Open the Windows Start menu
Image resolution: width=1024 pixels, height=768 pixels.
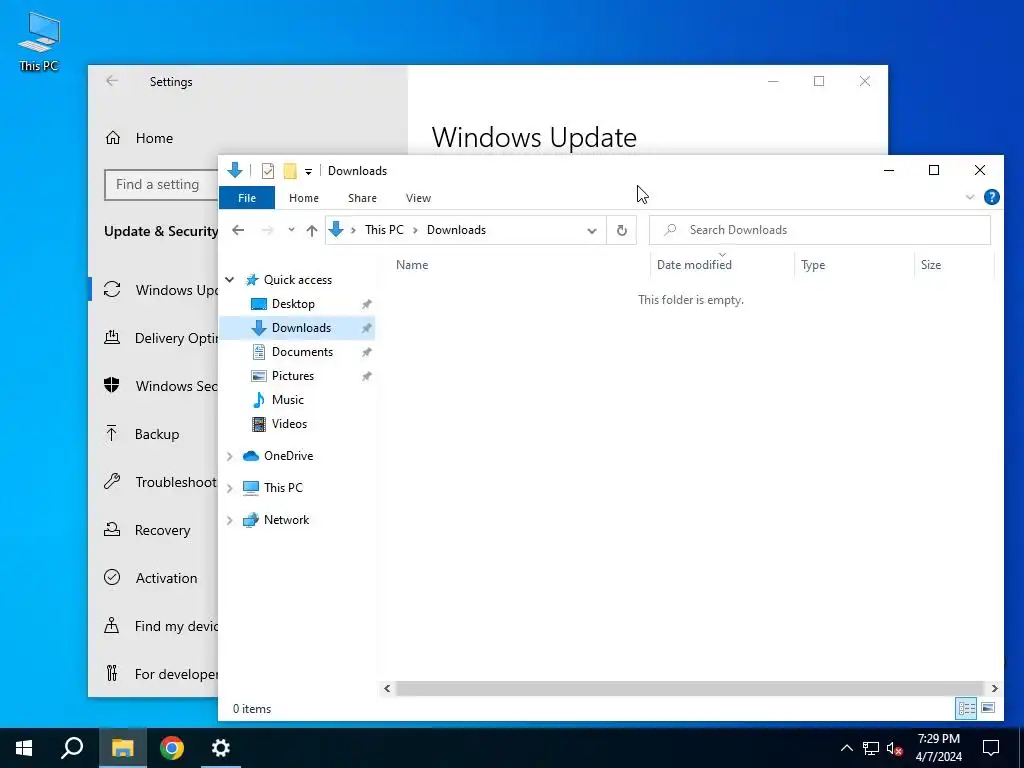click(24, 748)
